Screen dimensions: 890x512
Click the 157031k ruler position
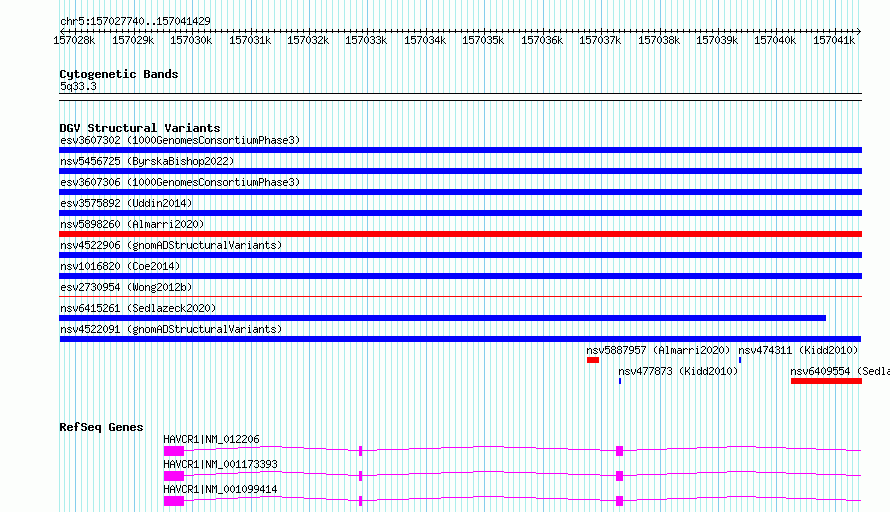coord(250,40)
